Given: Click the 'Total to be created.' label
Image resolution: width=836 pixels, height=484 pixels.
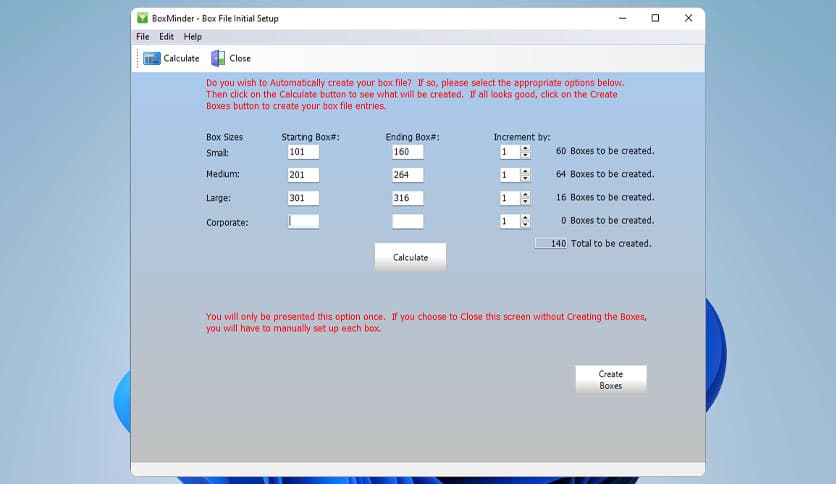Looking at the screenshot, I should tap(611, 243).
